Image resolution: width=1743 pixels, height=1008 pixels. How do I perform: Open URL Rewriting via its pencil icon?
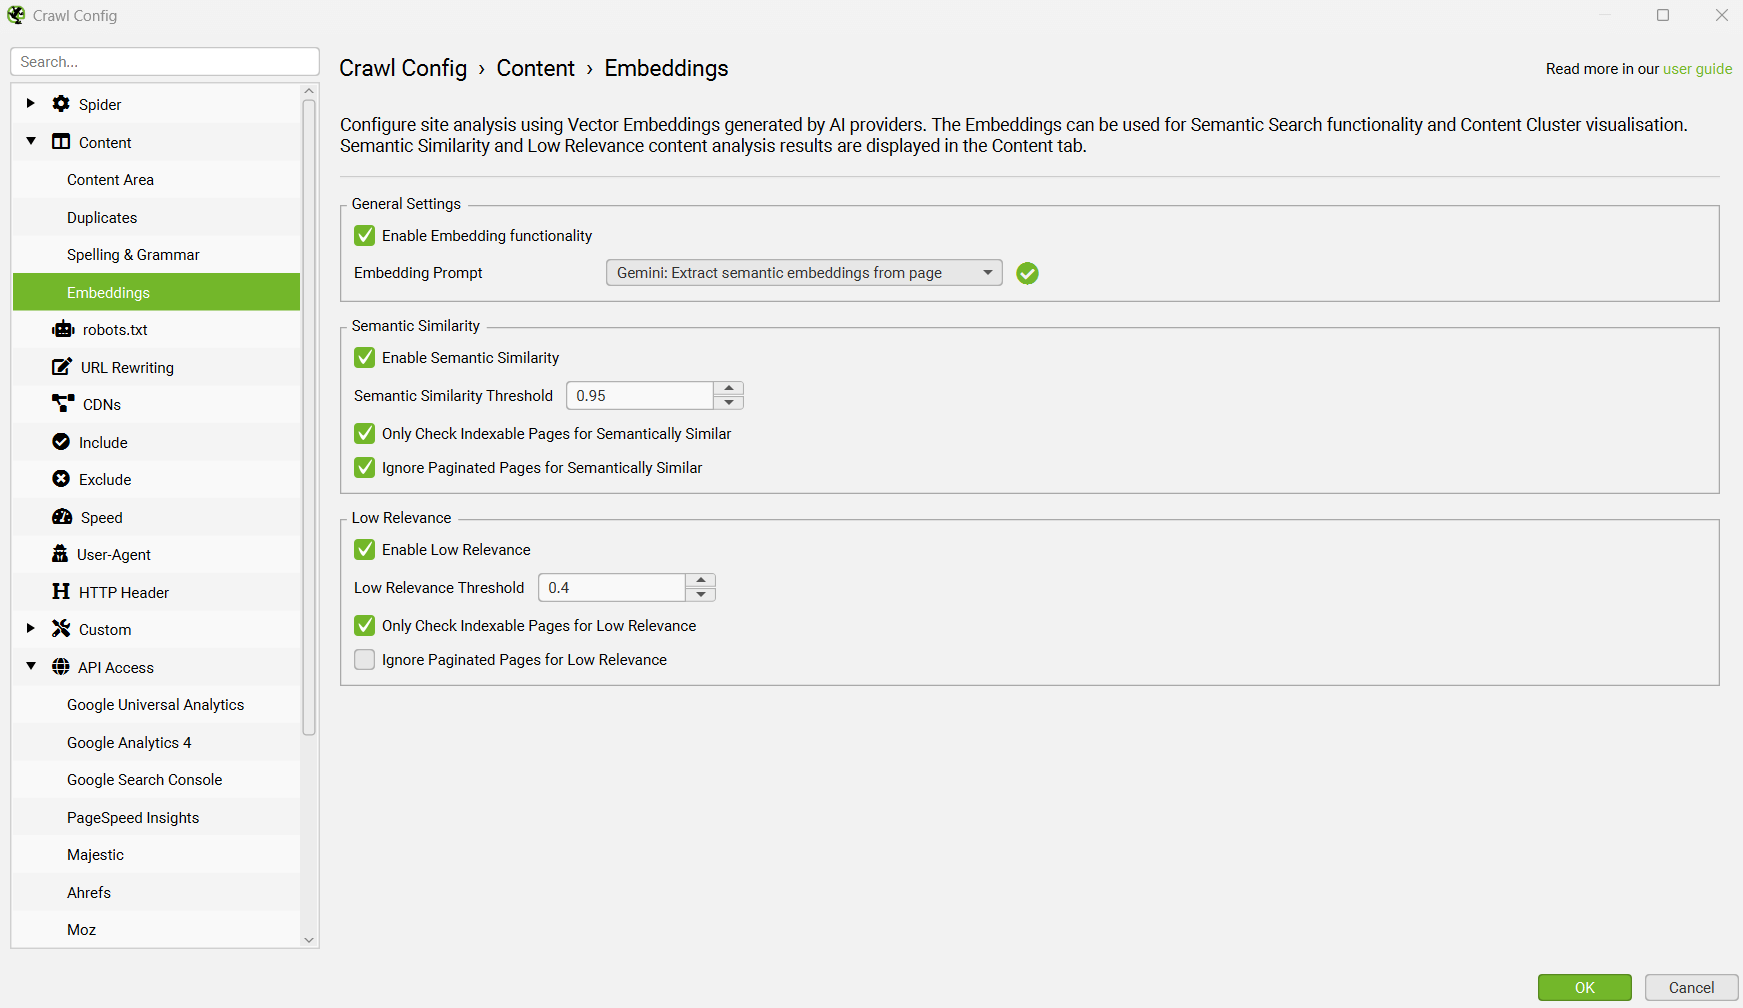pos(62,367)
